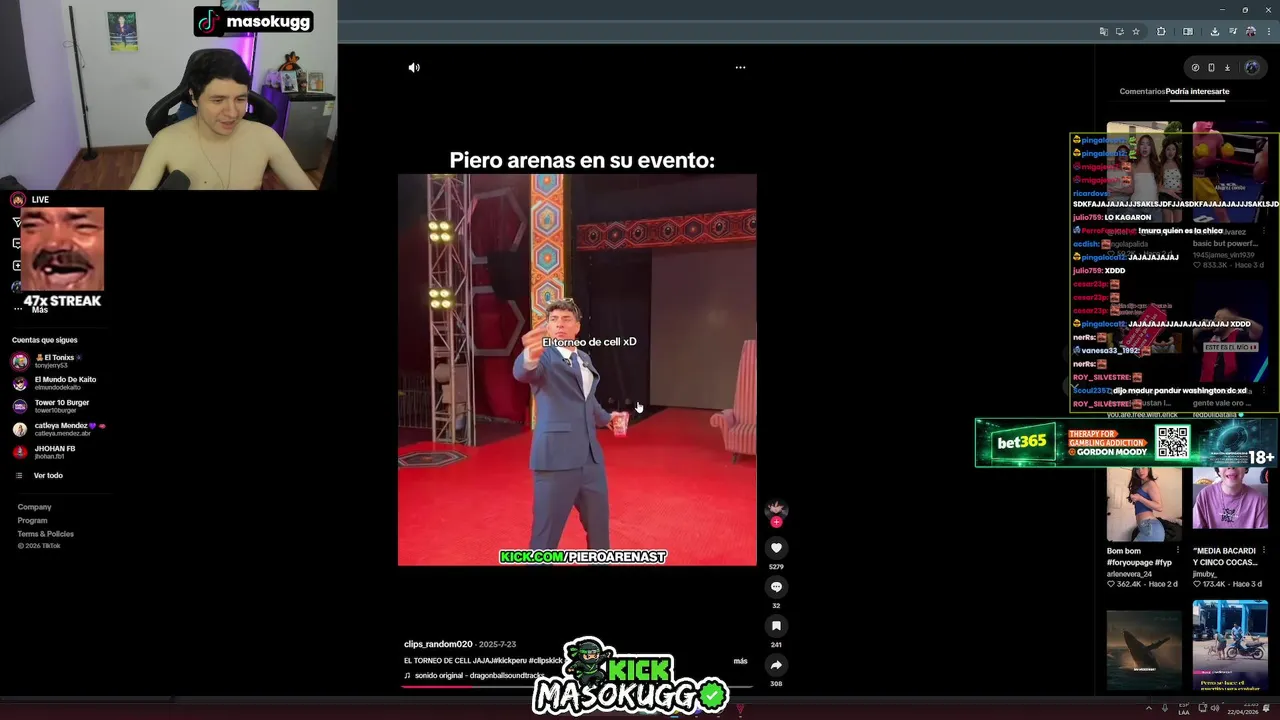The image size is (1280, 720).
Task: Switch the ESP keyboard language indicator
Action: point(1184,708)
